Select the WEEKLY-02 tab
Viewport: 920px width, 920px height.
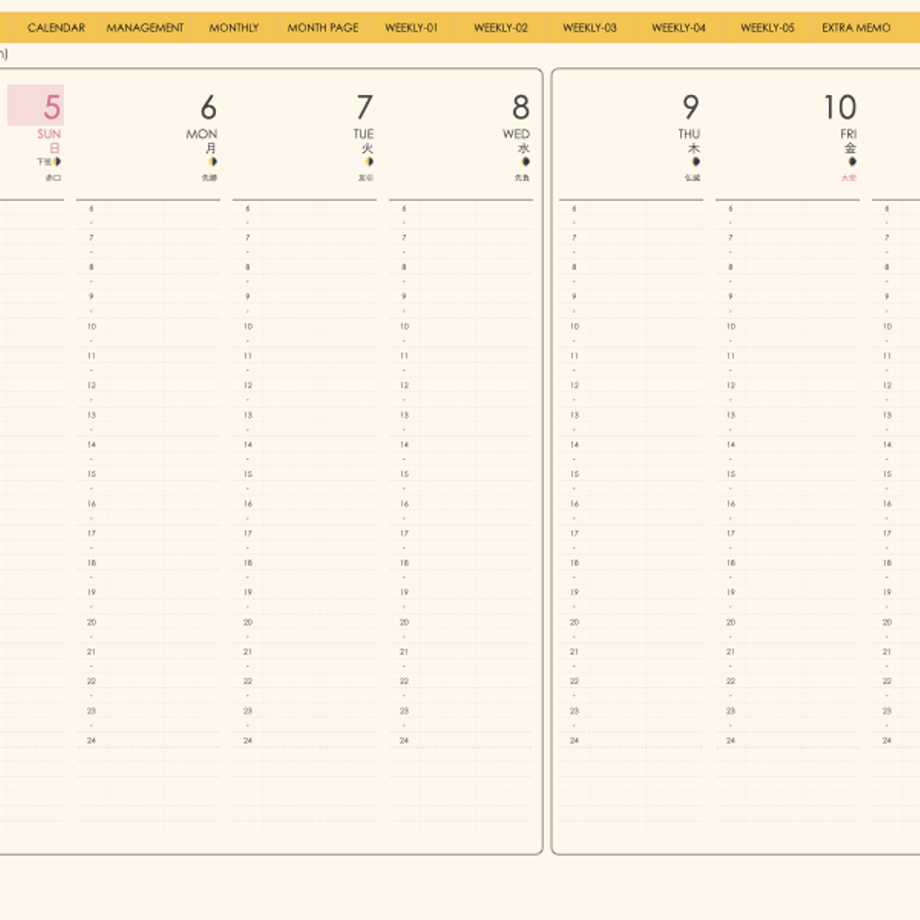(500, 28)
